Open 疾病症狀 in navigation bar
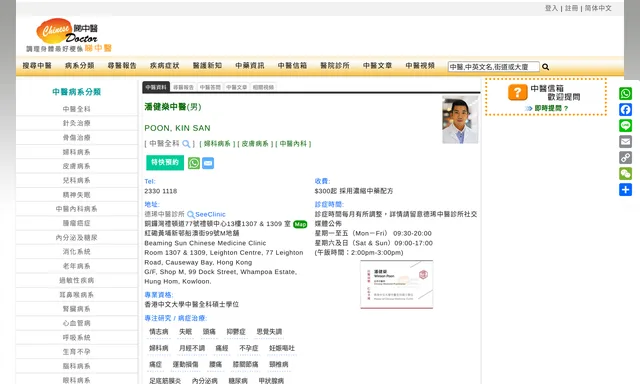This screenshot has width=640, height=384. (164, 66)
